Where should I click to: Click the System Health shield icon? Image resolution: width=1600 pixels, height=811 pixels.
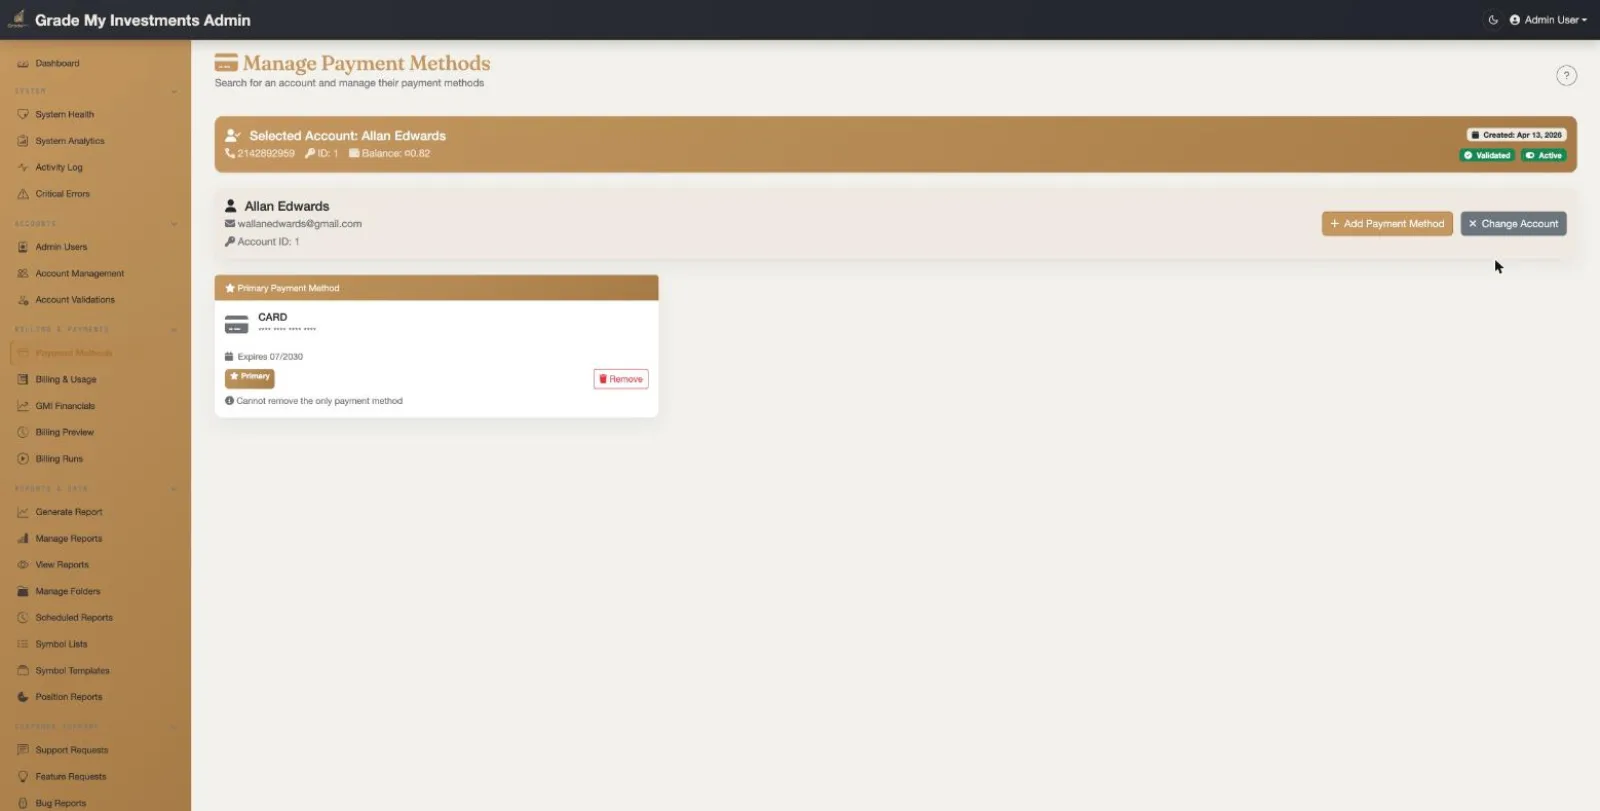pos(23,115)
